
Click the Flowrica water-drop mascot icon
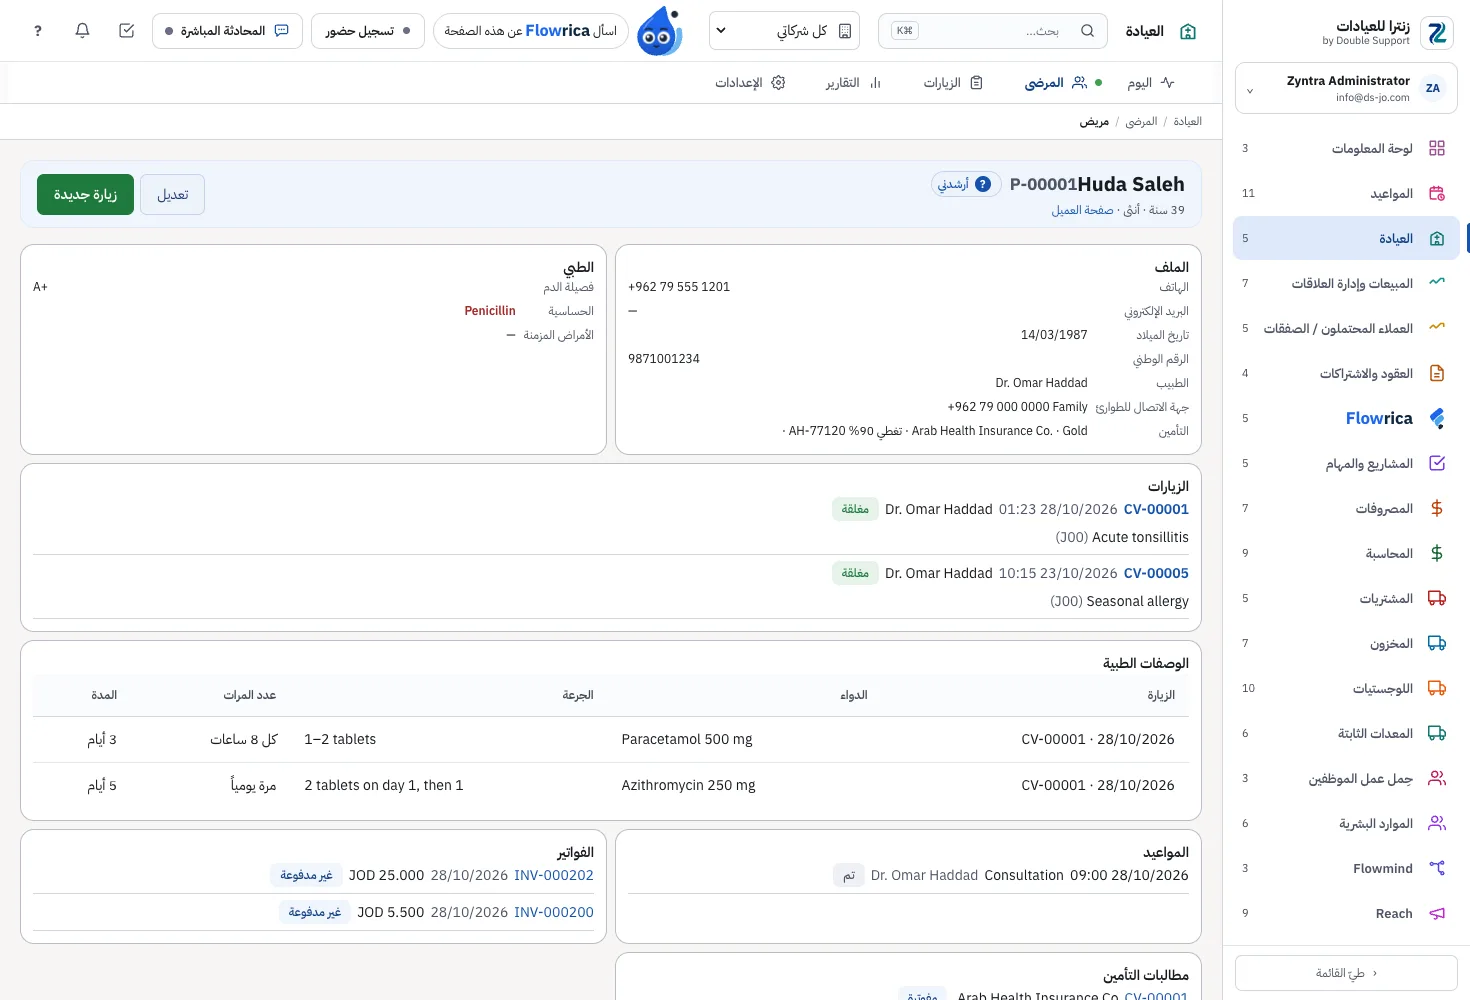click(660, 31)
